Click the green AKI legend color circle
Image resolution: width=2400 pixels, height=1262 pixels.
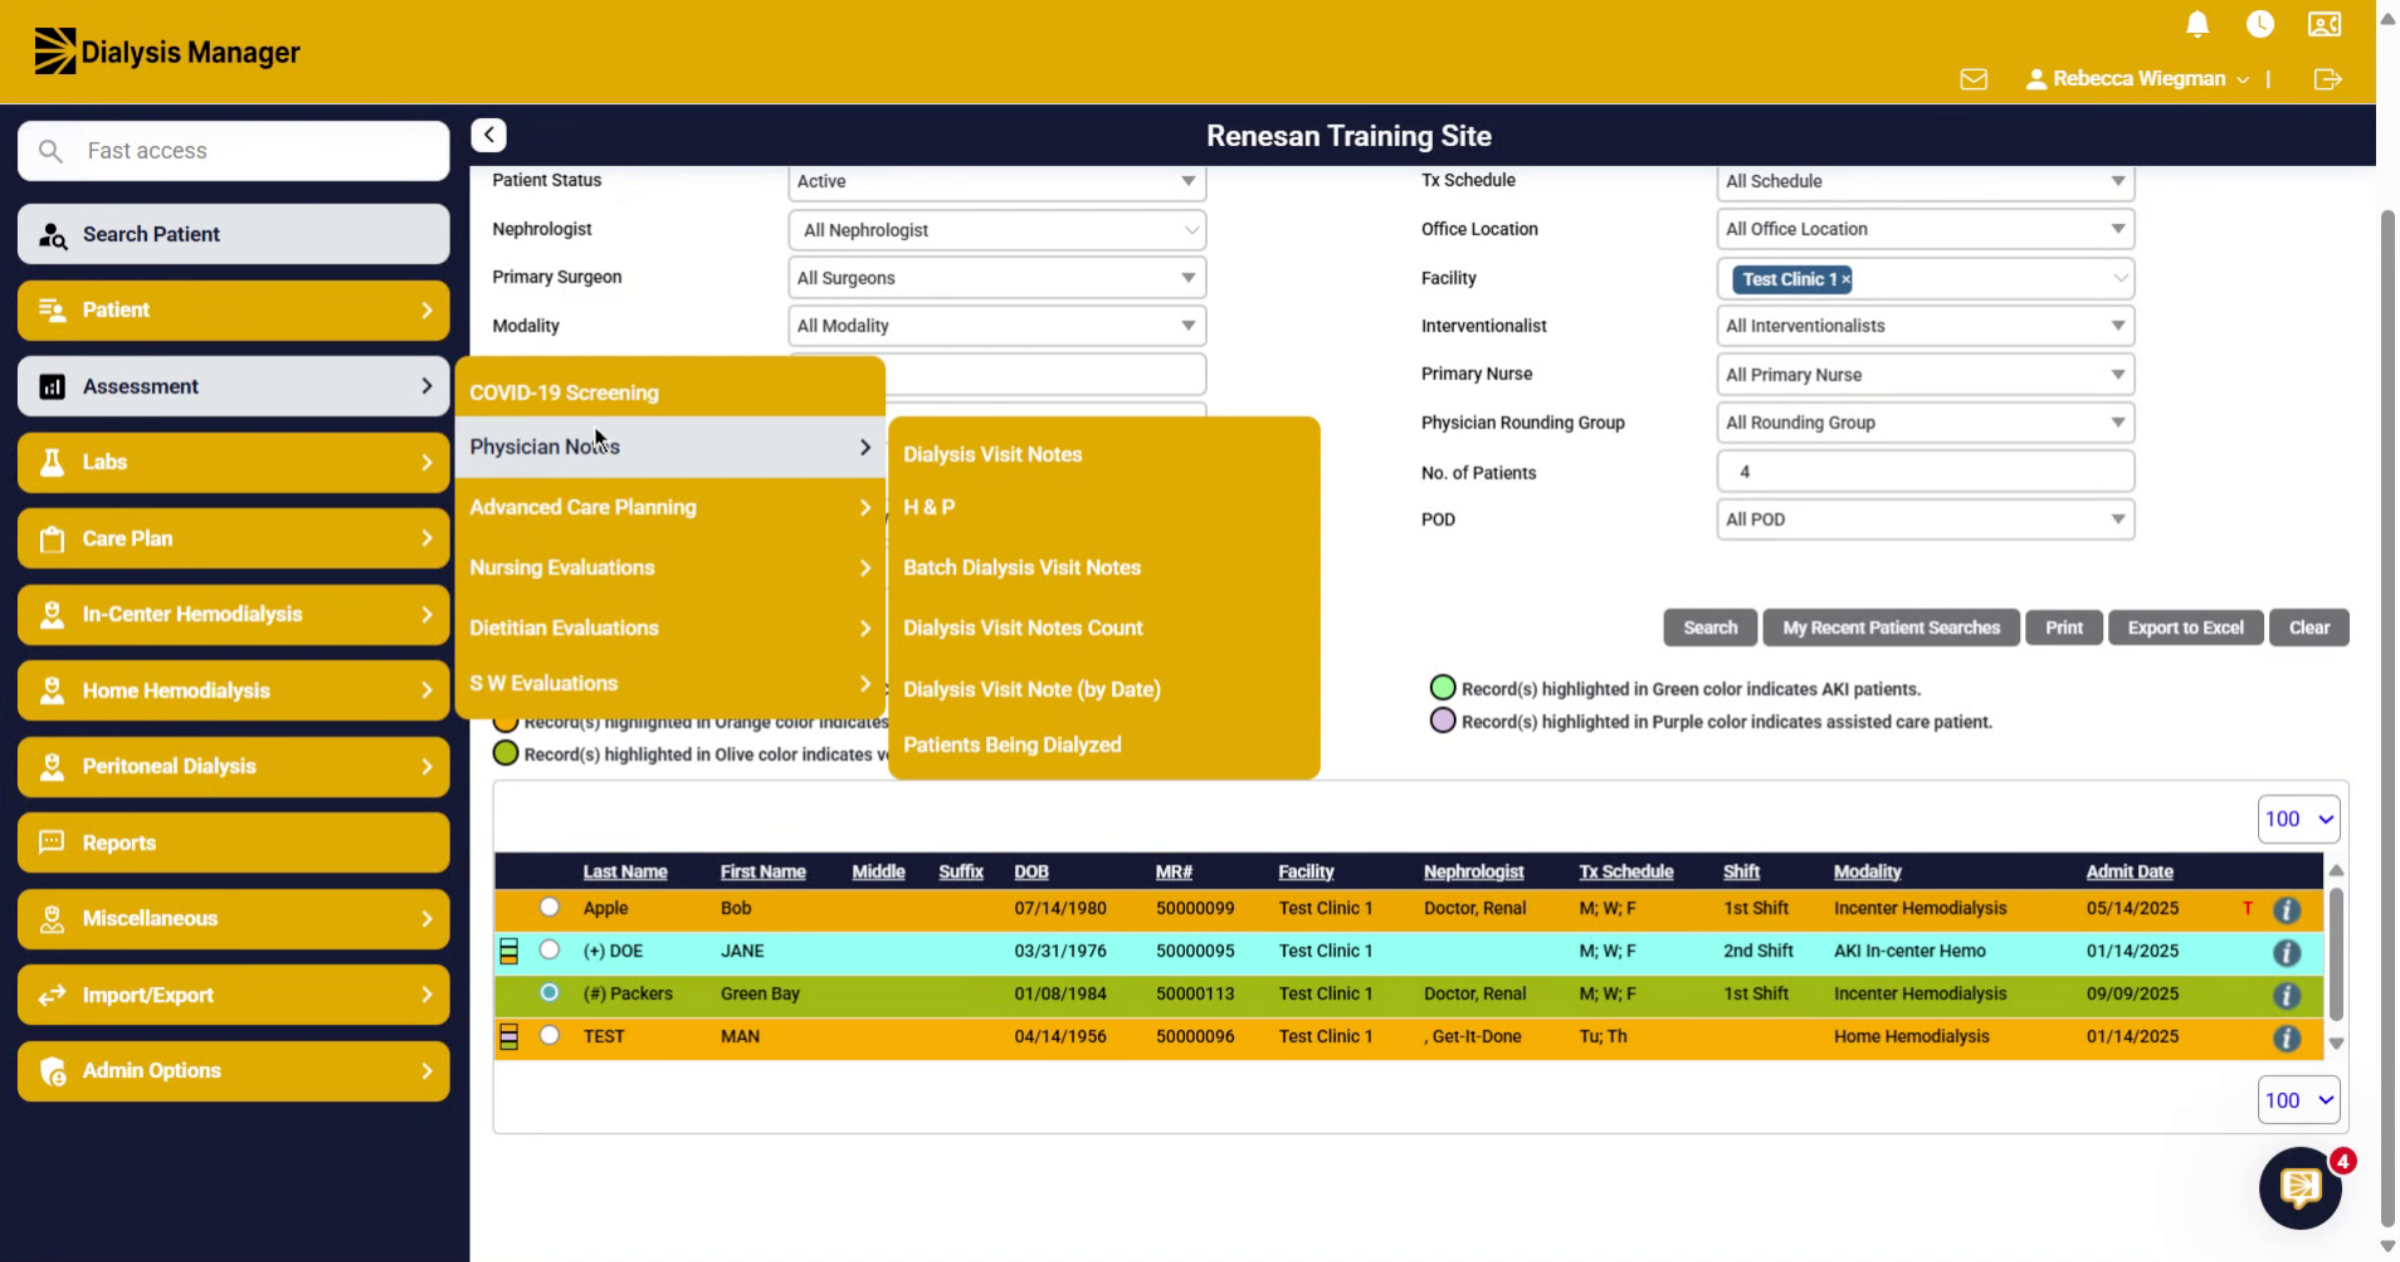coord(1442,688)
